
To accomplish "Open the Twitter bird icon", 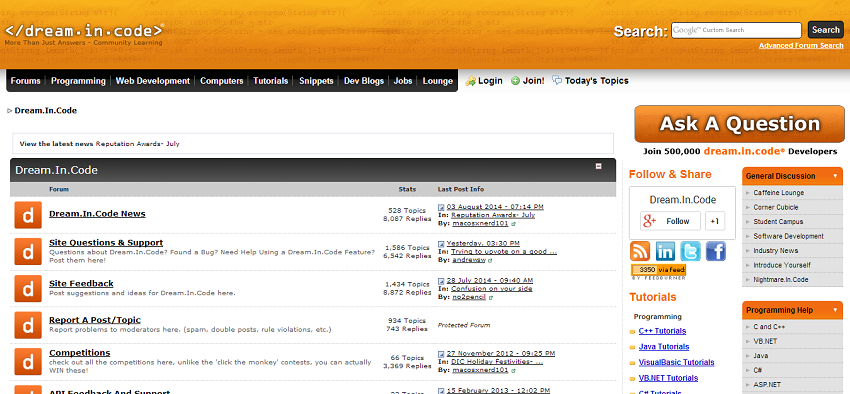I will (x=690, y=251).
